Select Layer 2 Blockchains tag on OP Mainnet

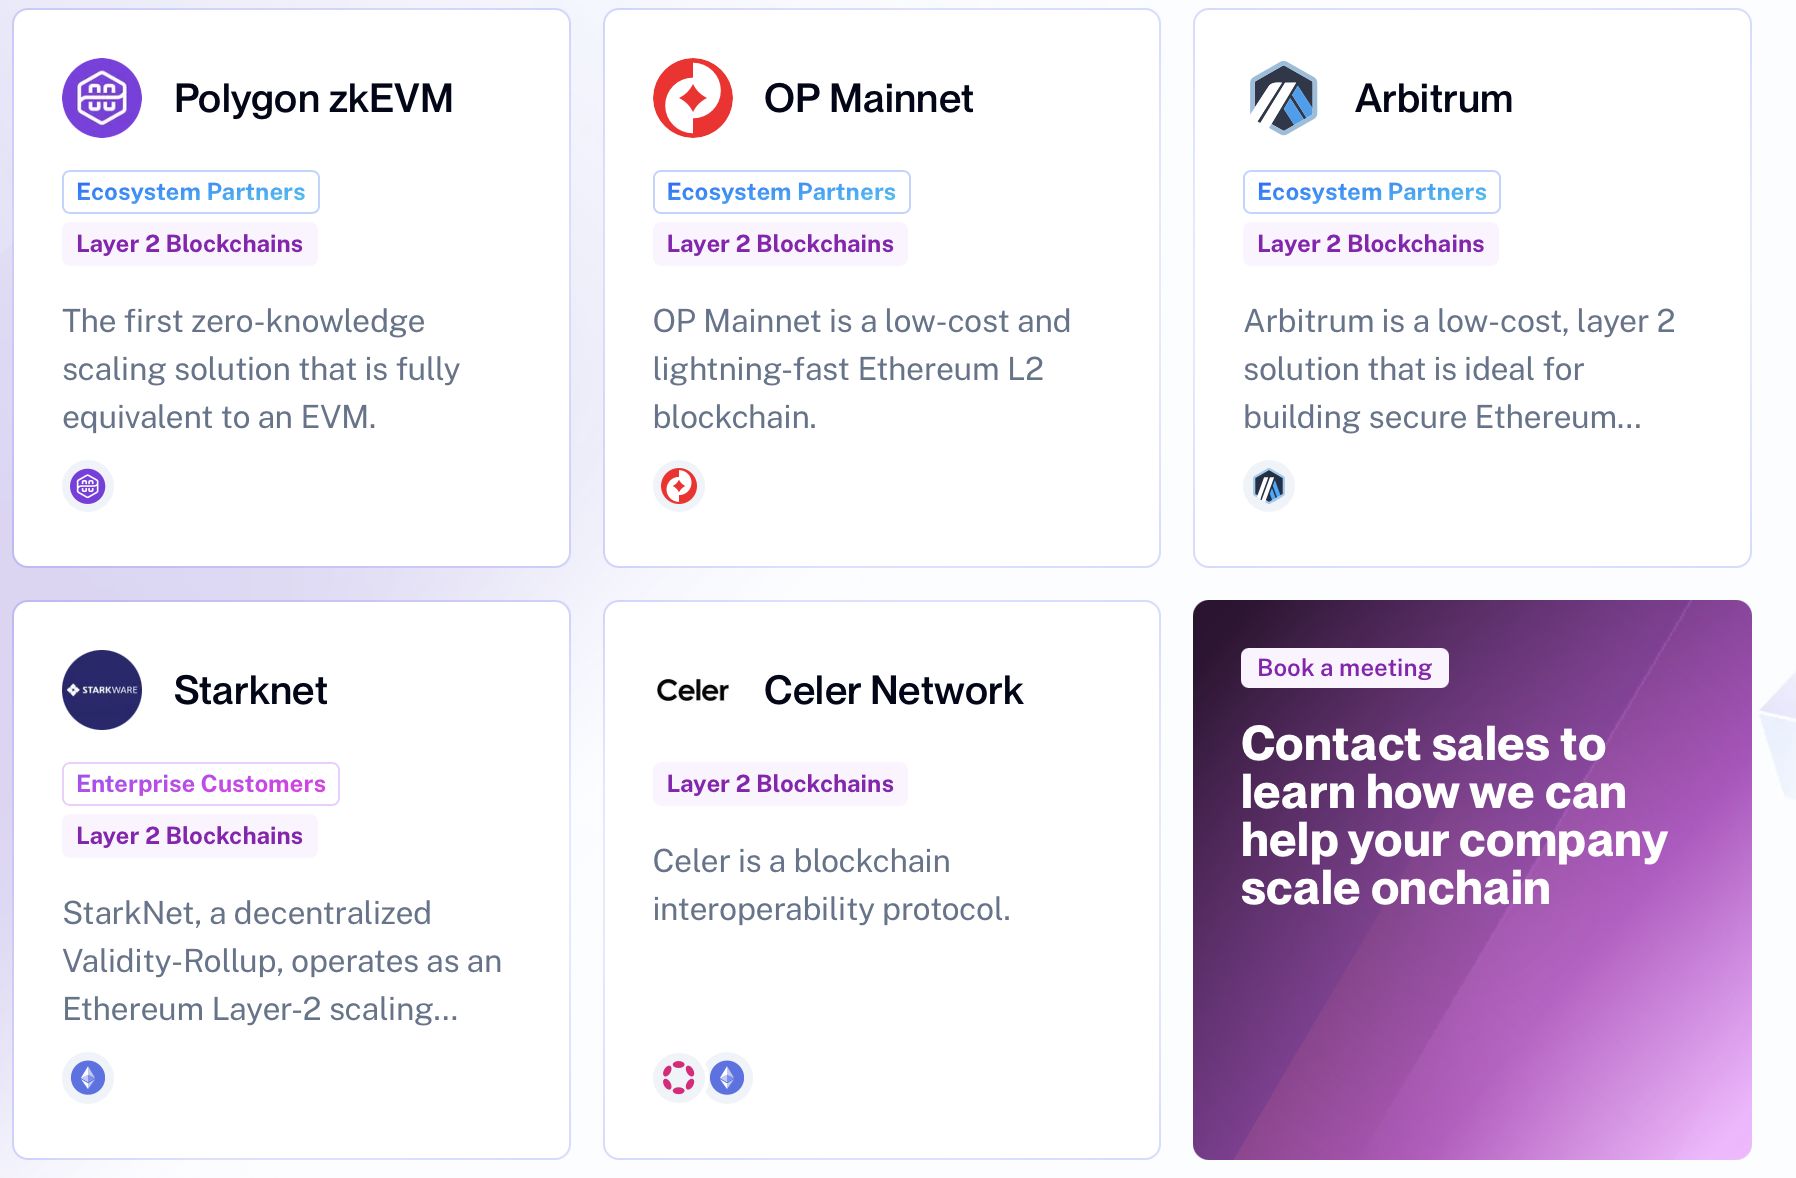[x=780, y=244]
